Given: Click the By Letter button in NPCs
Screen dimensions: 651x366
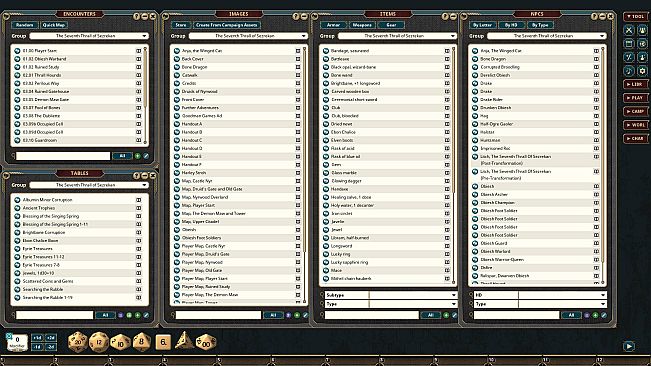Looking at the screenshot, I should [482, 25].
